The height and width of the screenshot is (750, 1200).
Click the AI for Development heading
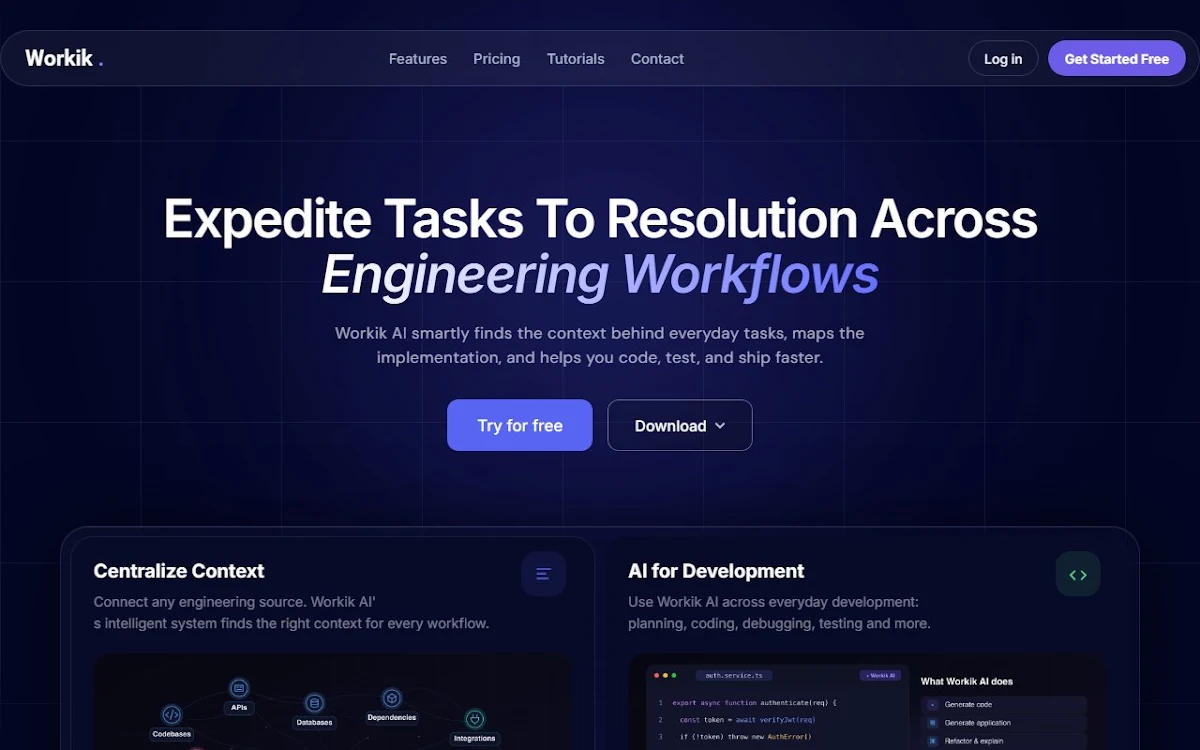click(x=716, y=571)
